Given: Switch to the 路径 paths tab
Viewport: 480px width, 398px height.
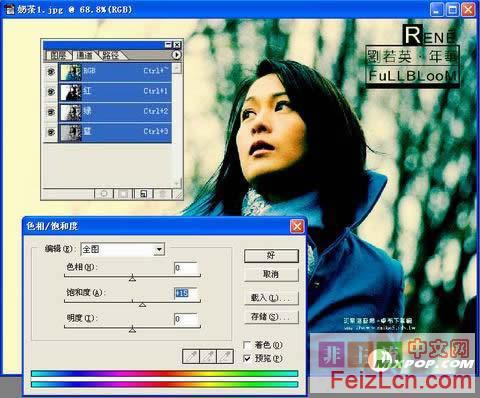Looking at the screenshot, I should click(x=110, y=56).
